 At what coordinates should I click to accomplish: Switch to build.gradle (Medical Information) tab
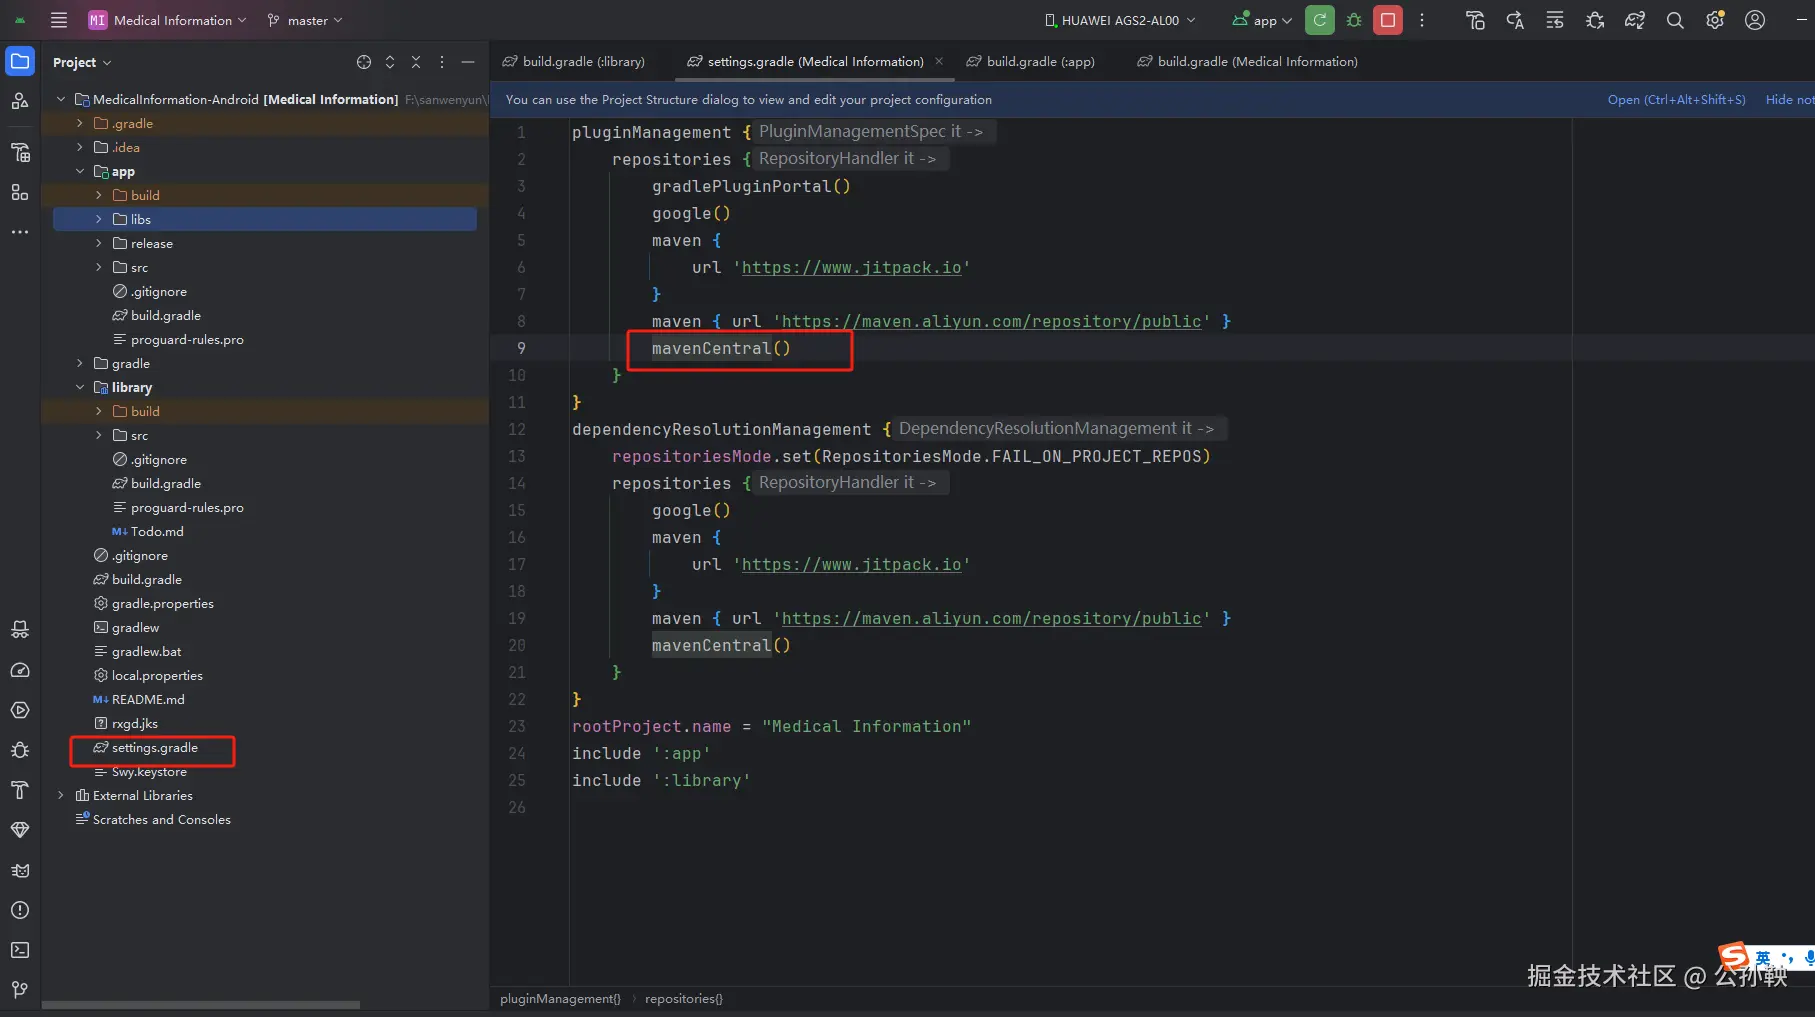(1248, 62)
